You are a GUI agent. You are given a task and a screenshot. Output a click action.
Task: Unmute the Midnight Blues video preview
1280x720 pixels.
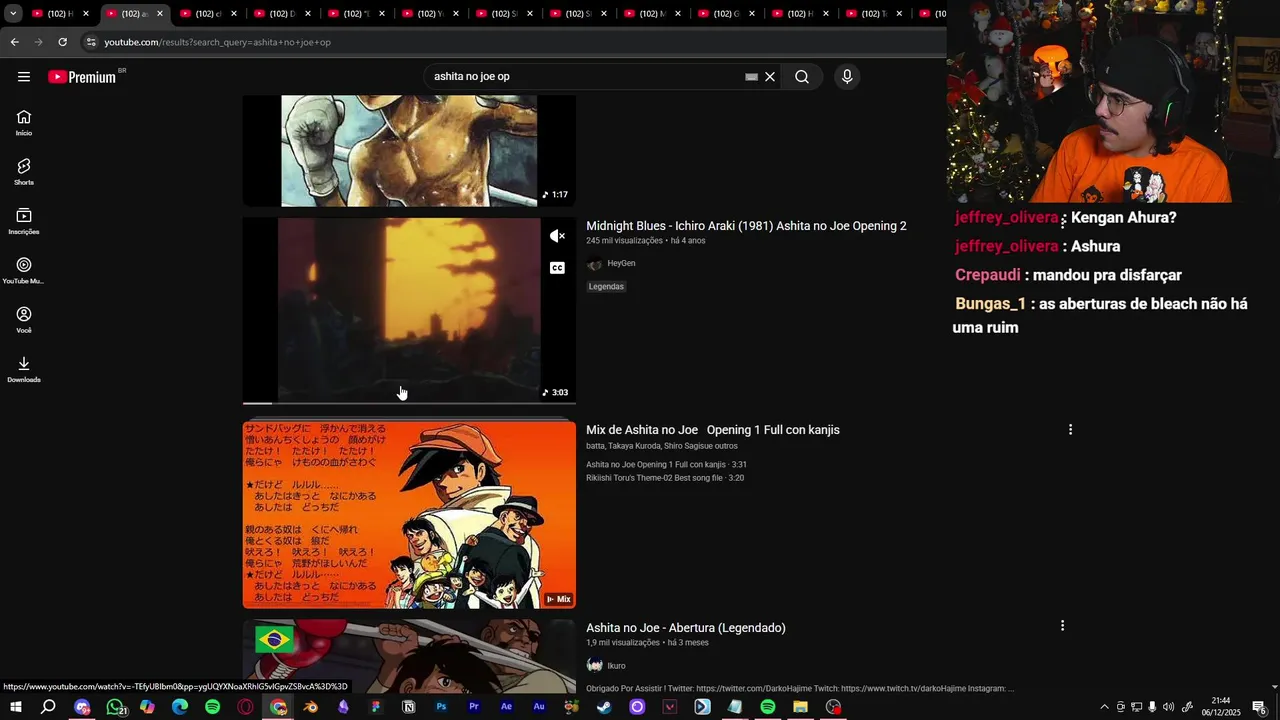558,236
